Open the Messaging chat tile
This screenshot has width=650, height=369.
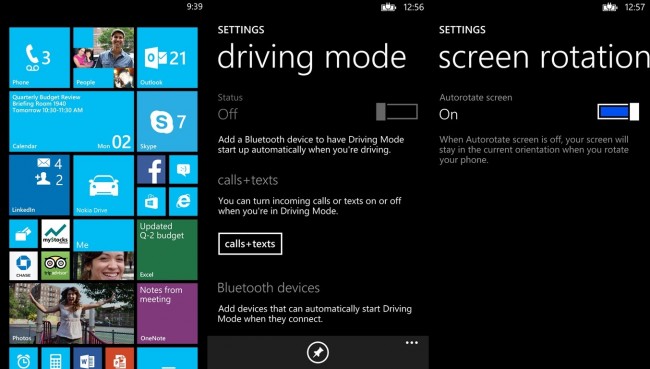183,170
